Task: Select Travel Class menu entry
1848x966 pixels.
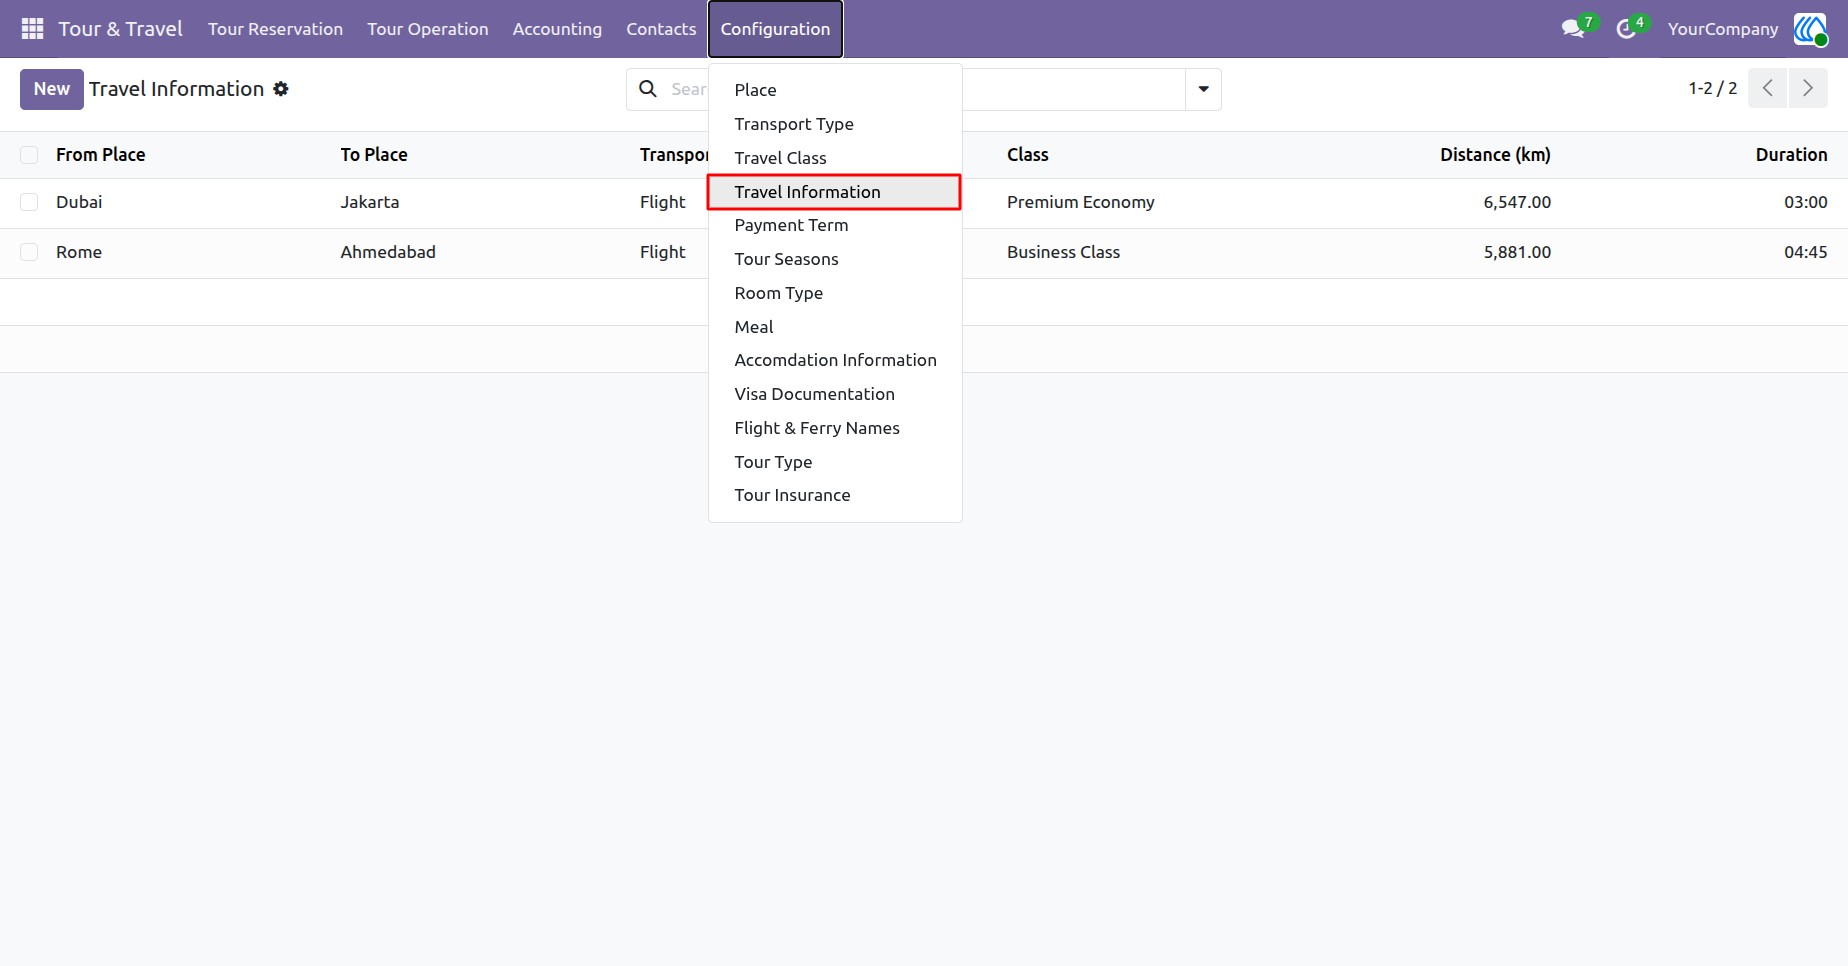Action: (835, 158)
